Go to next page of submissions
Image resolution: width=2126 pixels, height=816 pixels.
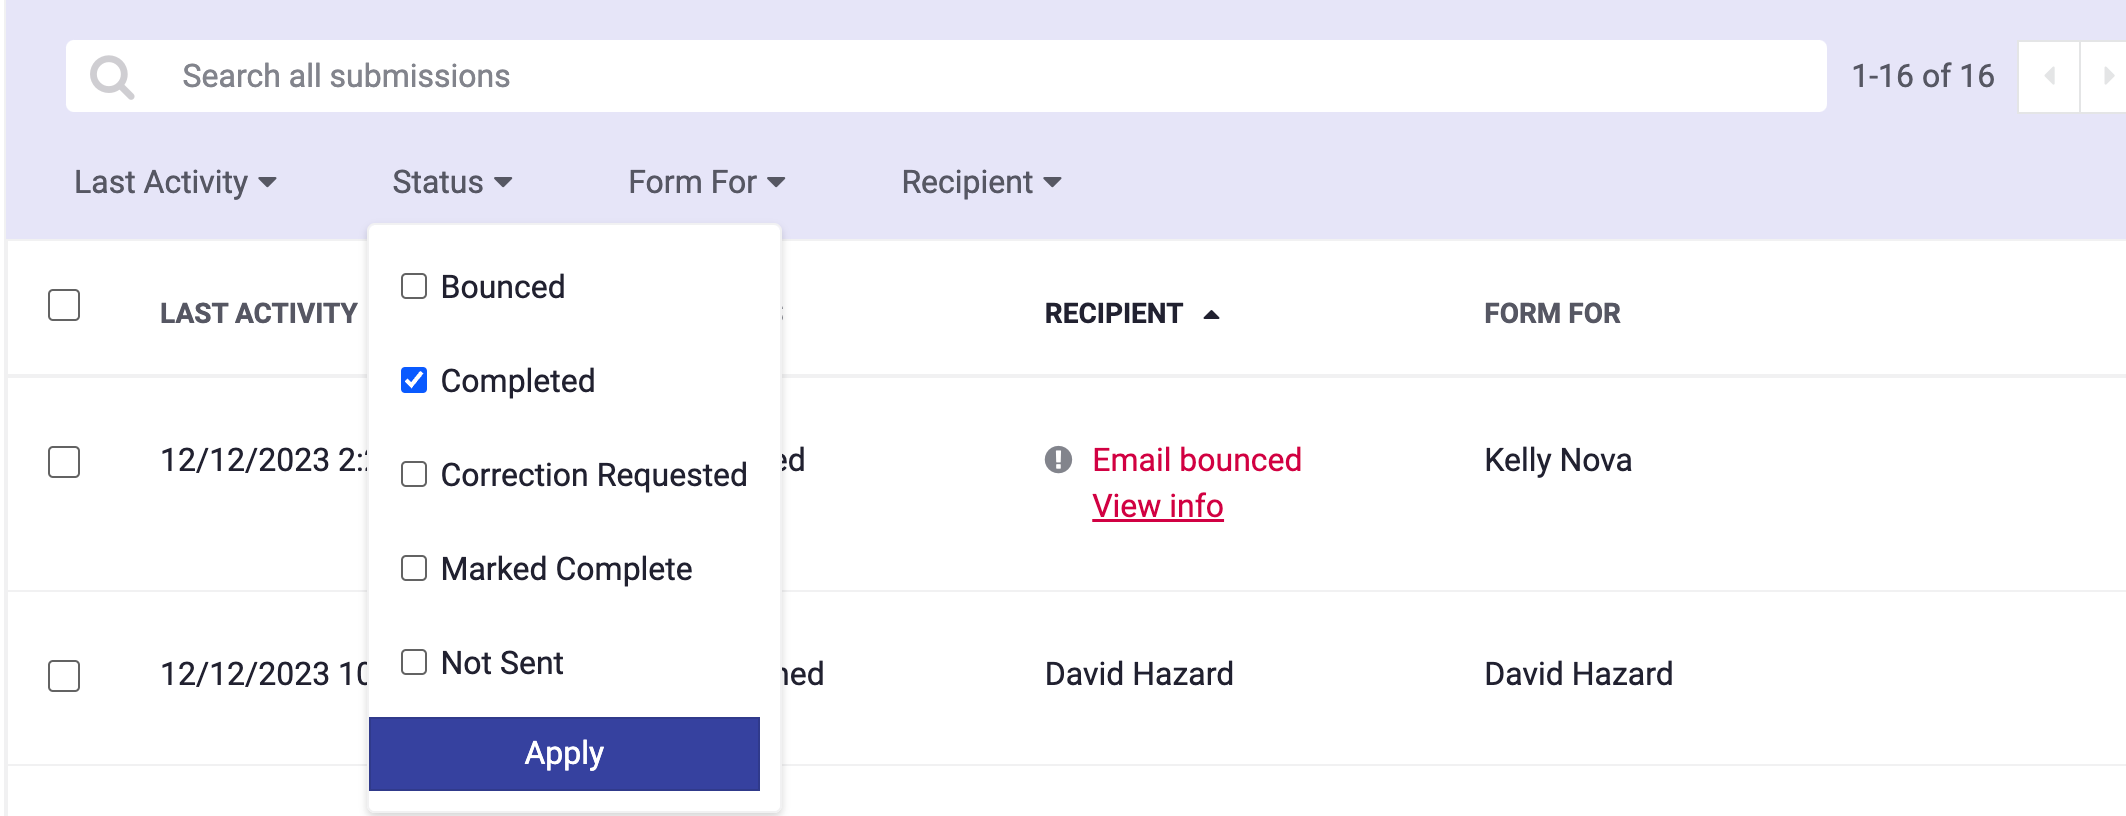click(2106, 76)
